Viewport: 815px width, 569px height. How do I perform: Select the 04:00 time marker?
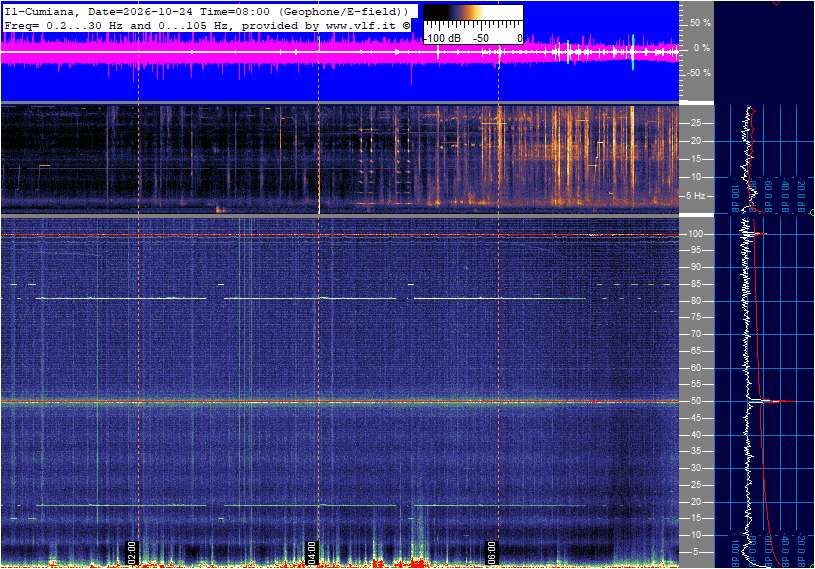311,552
